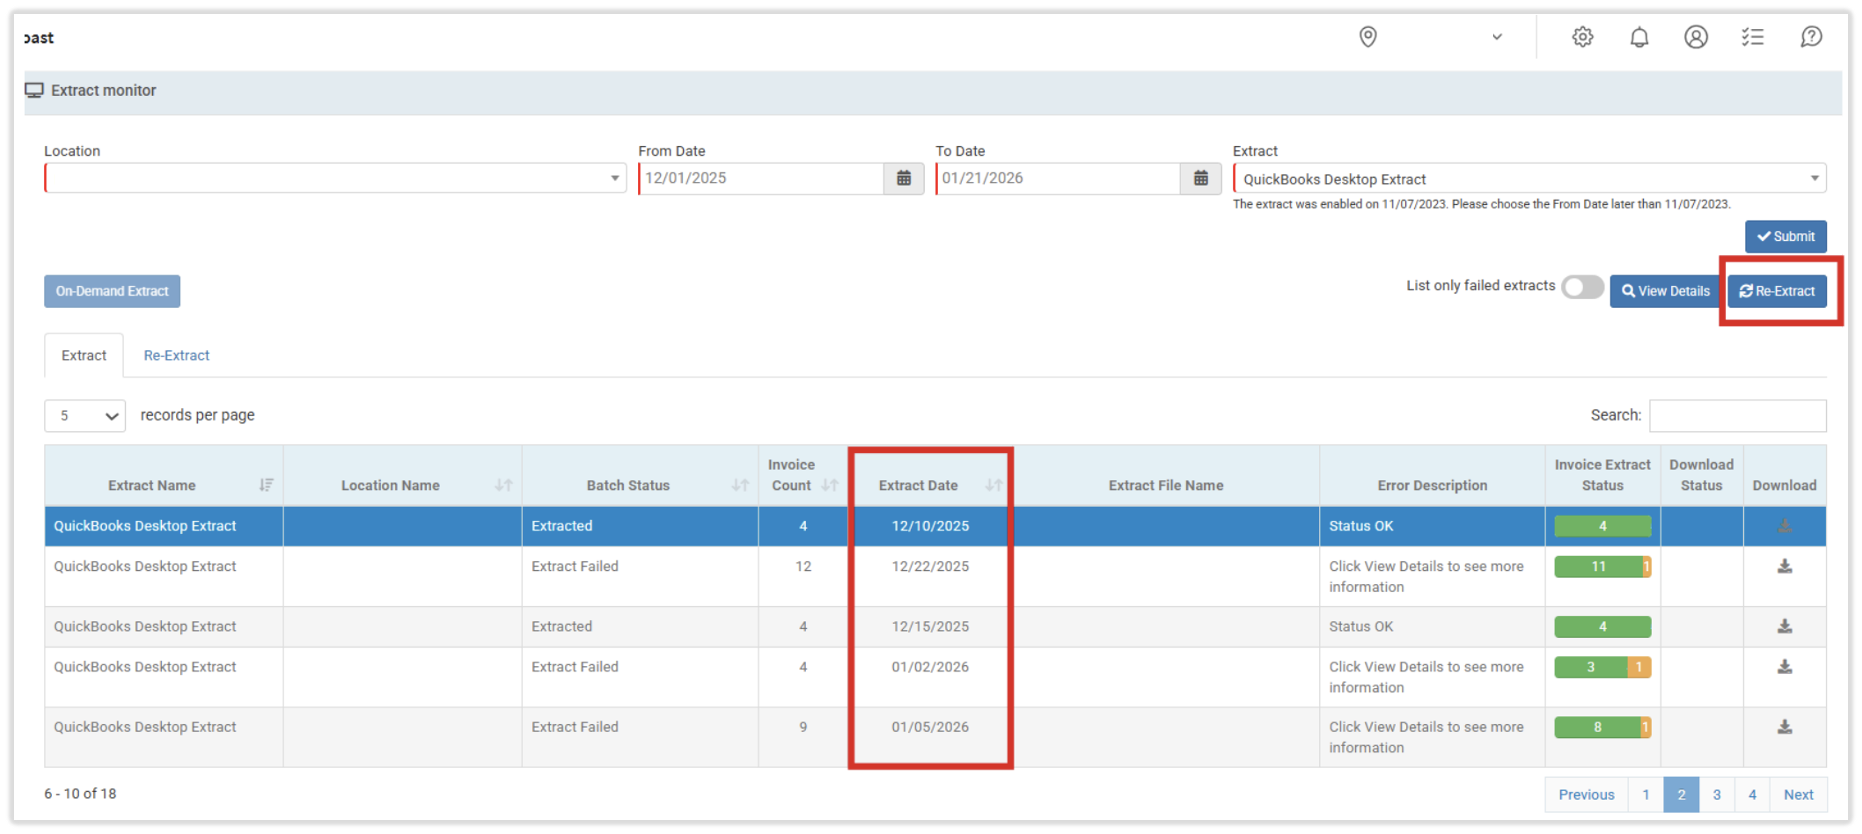
Task: Change the records per page dropdown
Action: coord(85,415)
